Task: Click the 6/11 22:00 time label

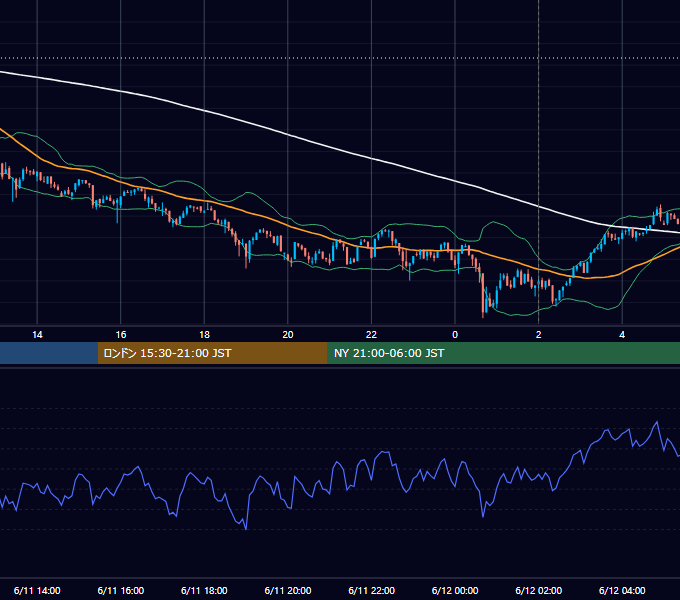Action: point(371,590)
